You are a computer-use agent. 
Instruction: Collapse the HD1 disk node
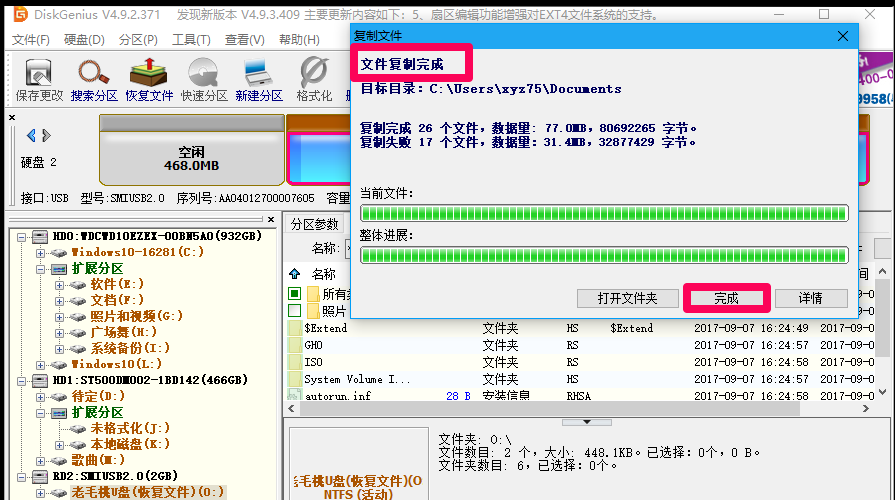21,381
